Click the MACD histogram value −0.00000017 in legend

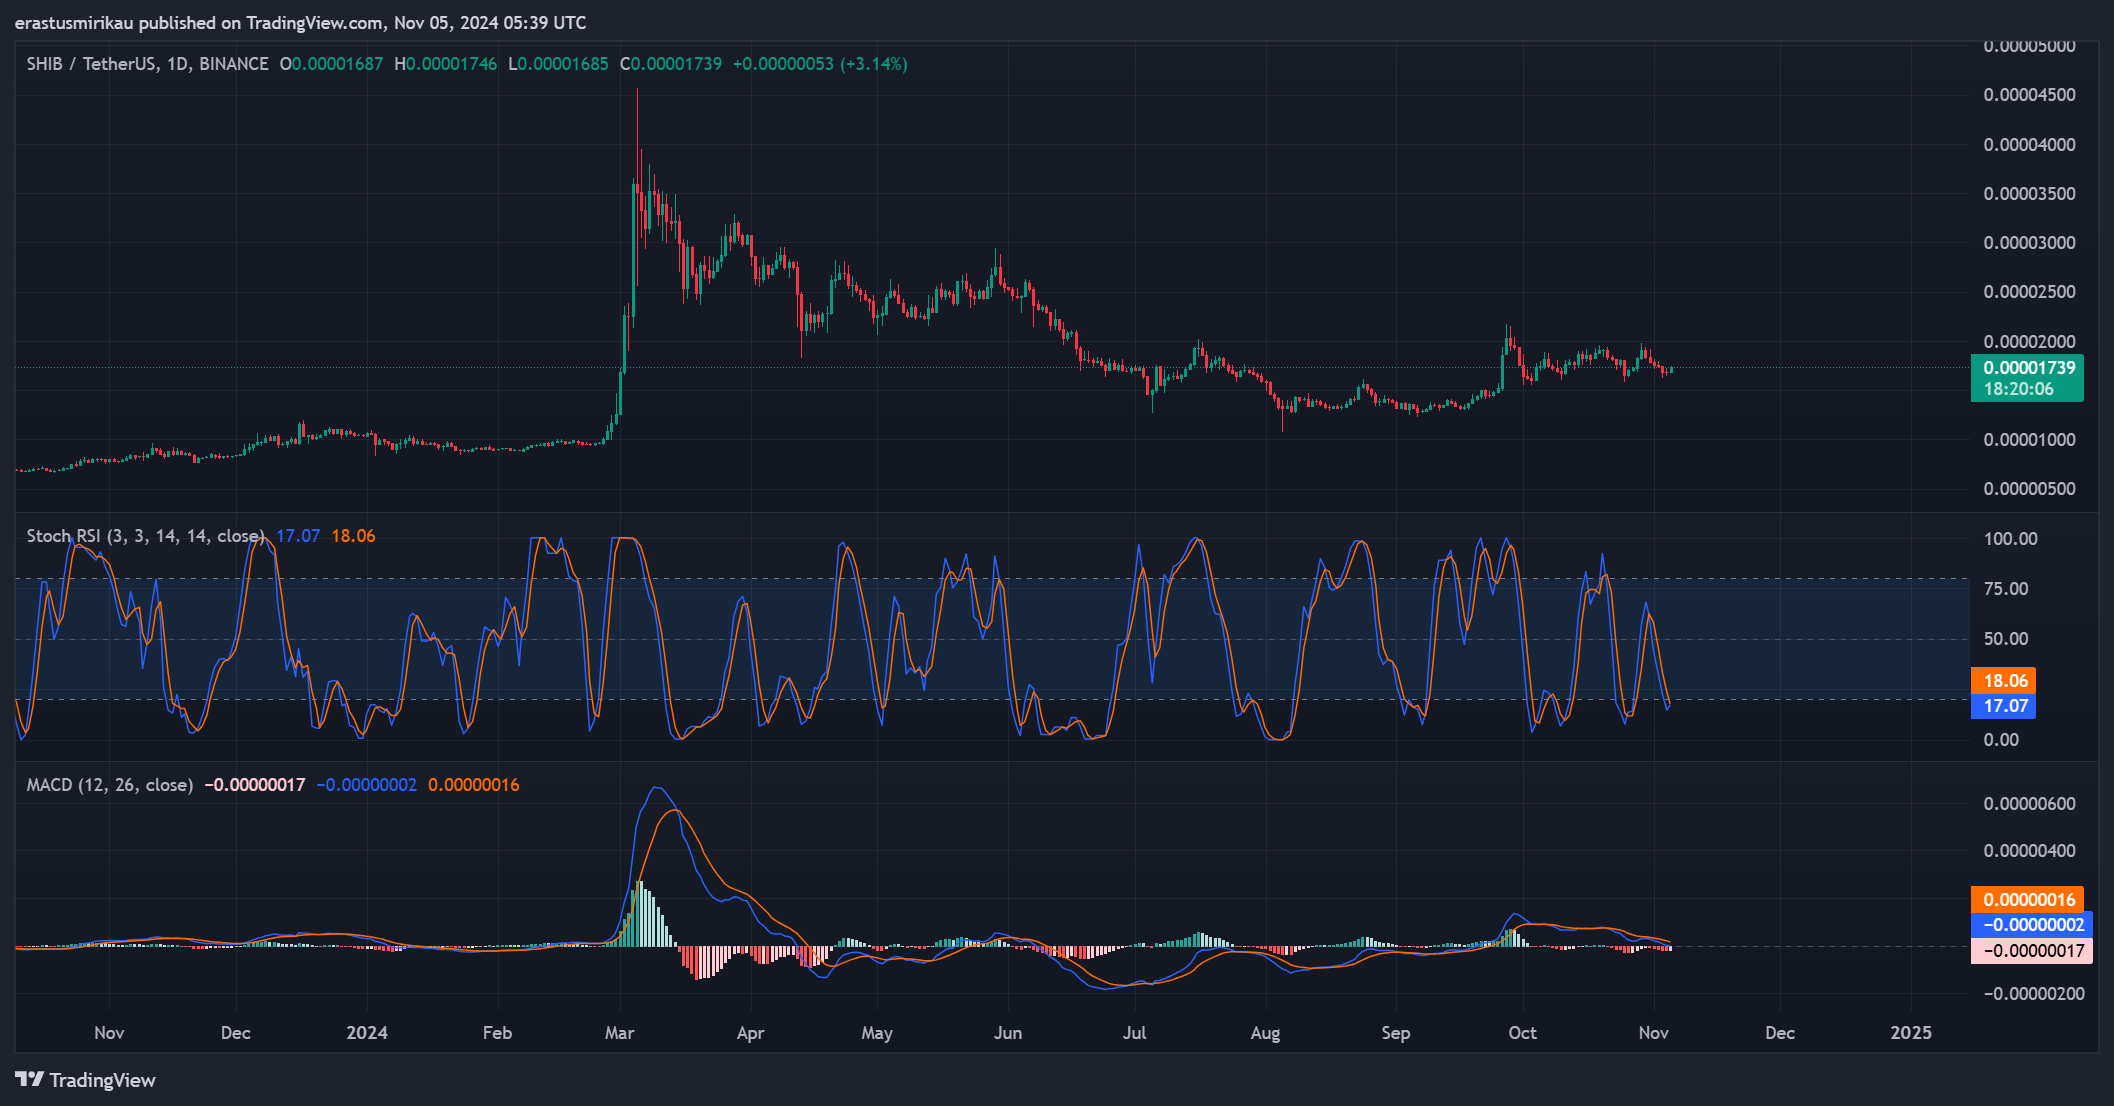coord(255,785)
